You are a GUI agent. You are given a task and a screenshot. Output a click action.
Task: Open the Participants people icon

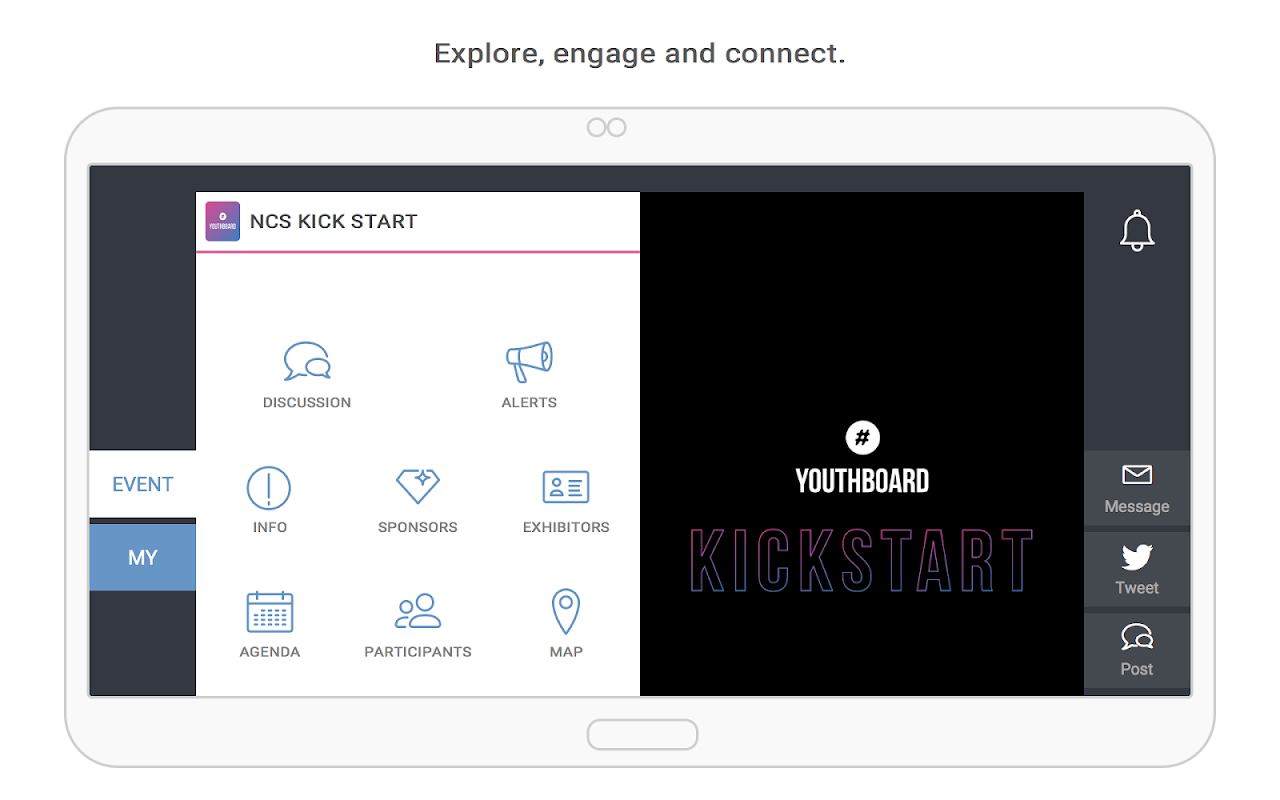[418, 611]
